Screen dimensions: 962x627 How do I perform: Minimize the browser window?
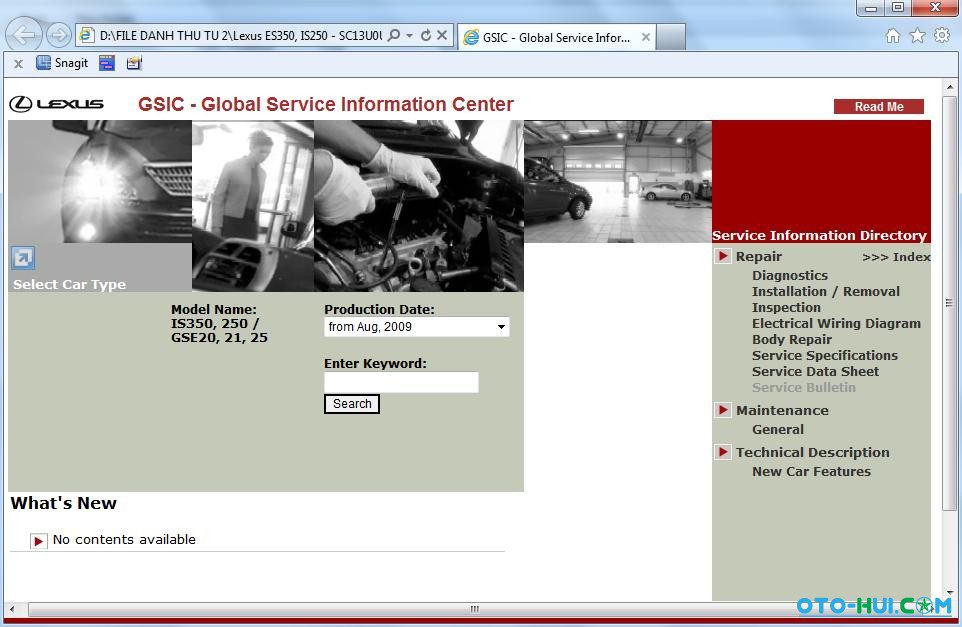[x=871, y=8]
